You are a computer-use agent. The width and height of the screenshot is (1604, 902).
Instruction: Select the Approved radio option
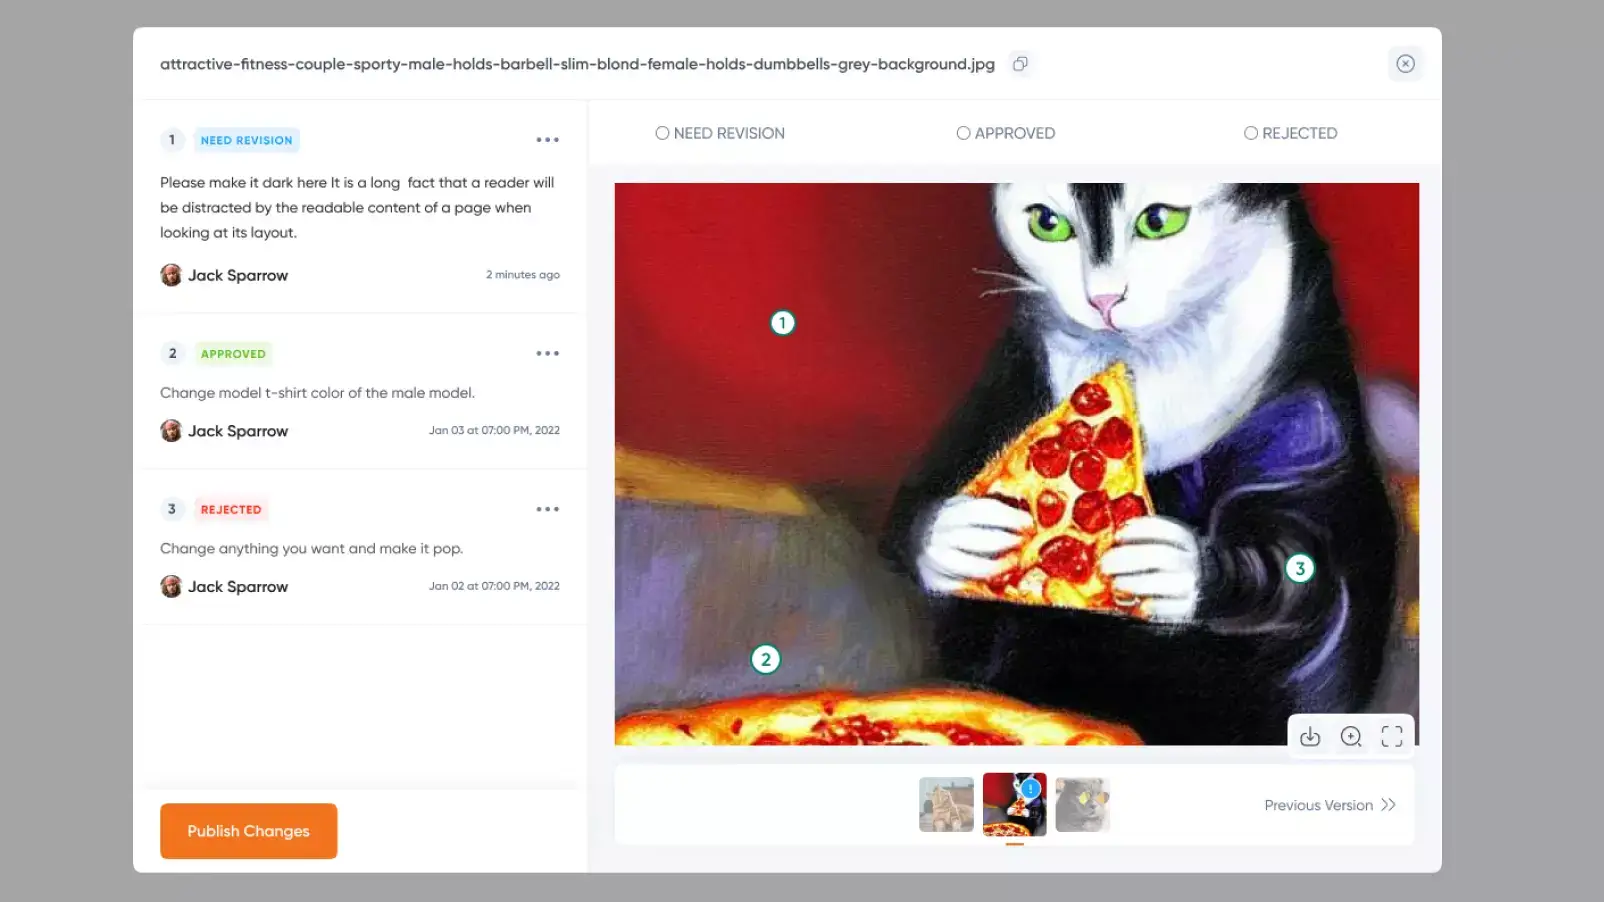[963, 133]
